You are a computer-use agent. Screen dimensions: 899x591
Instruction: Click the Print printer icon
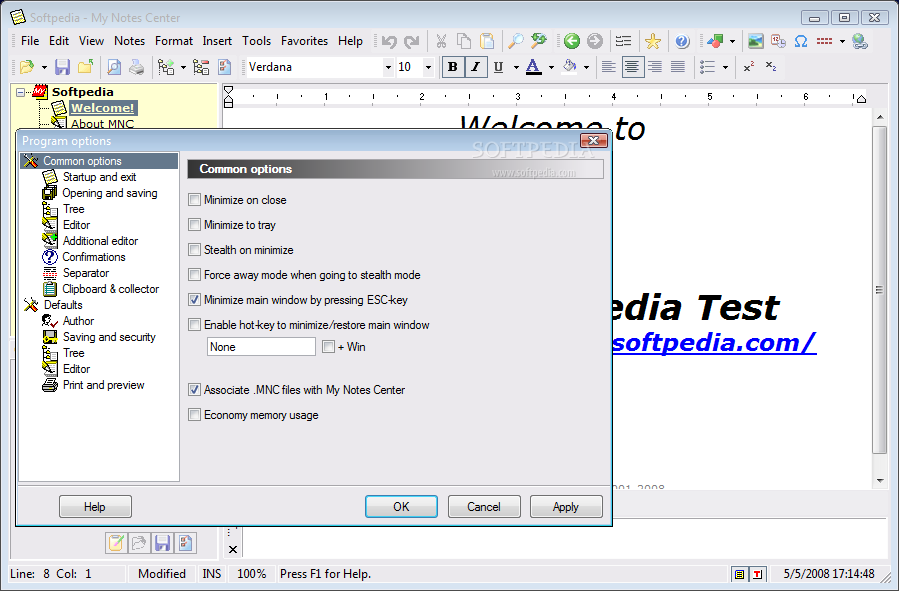point(136,67)
